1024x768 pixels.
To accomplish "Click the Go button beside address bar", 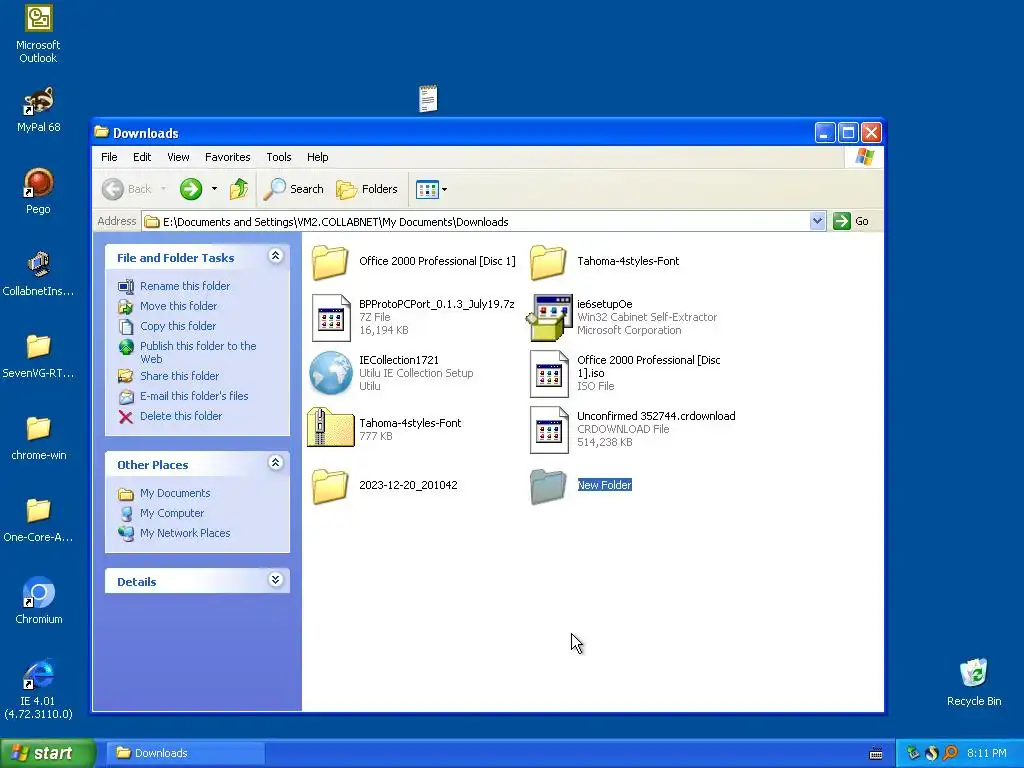I will click(x=851, y=221).
